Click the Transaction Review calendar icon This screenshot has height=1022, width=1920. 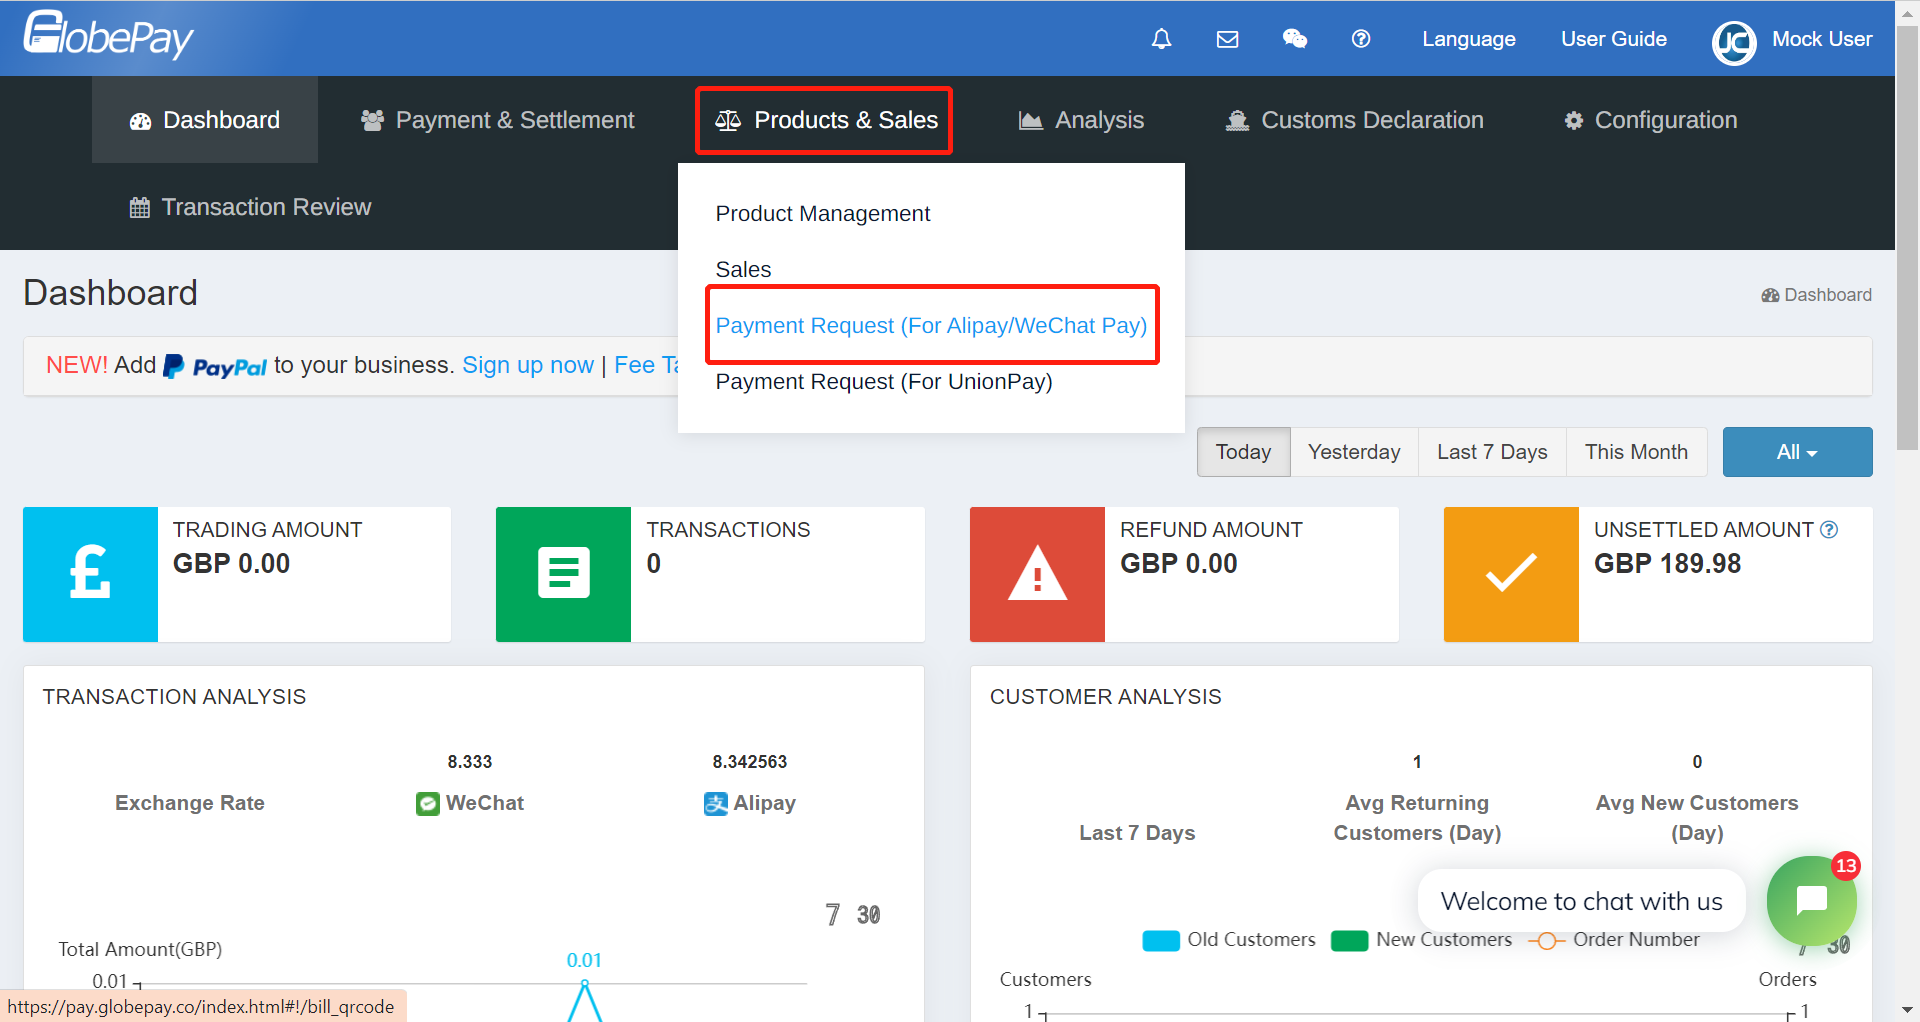click(140, 208)
